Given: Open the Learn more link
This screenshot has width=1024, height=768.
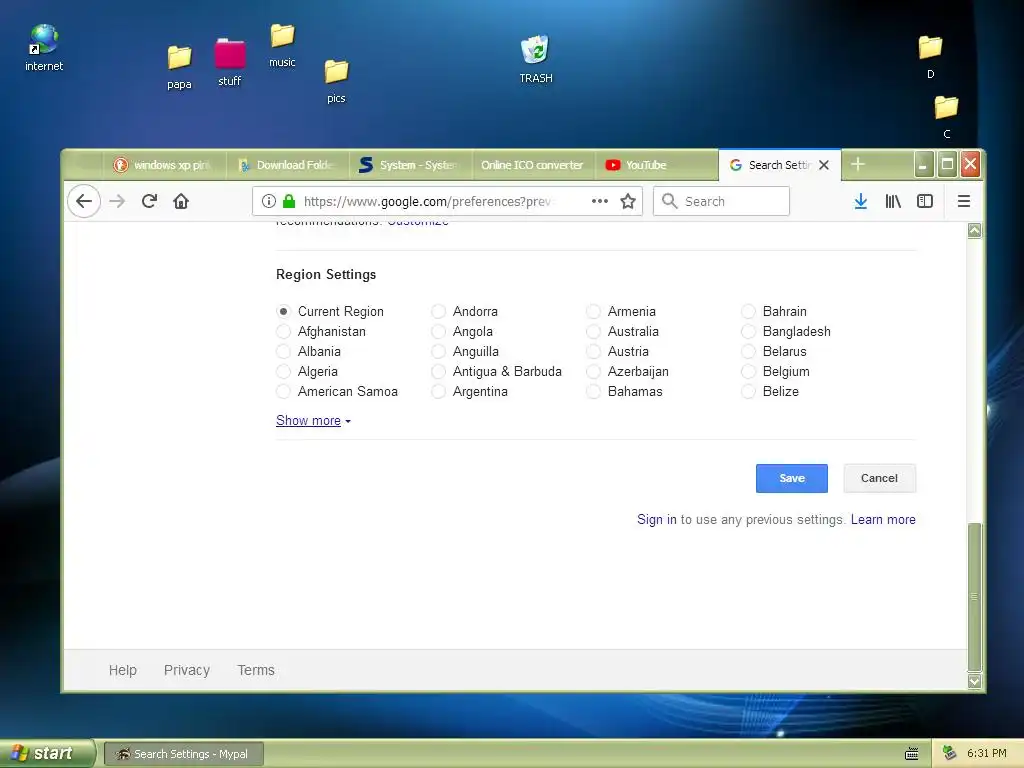Looking at the screenshot, I should pyautogui.click(x=883, y=519).
